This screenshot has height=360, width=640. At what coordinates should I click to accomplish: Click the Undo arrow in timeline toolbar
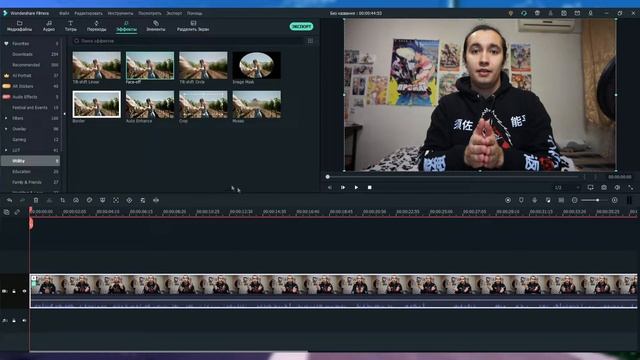coord(9,200)
